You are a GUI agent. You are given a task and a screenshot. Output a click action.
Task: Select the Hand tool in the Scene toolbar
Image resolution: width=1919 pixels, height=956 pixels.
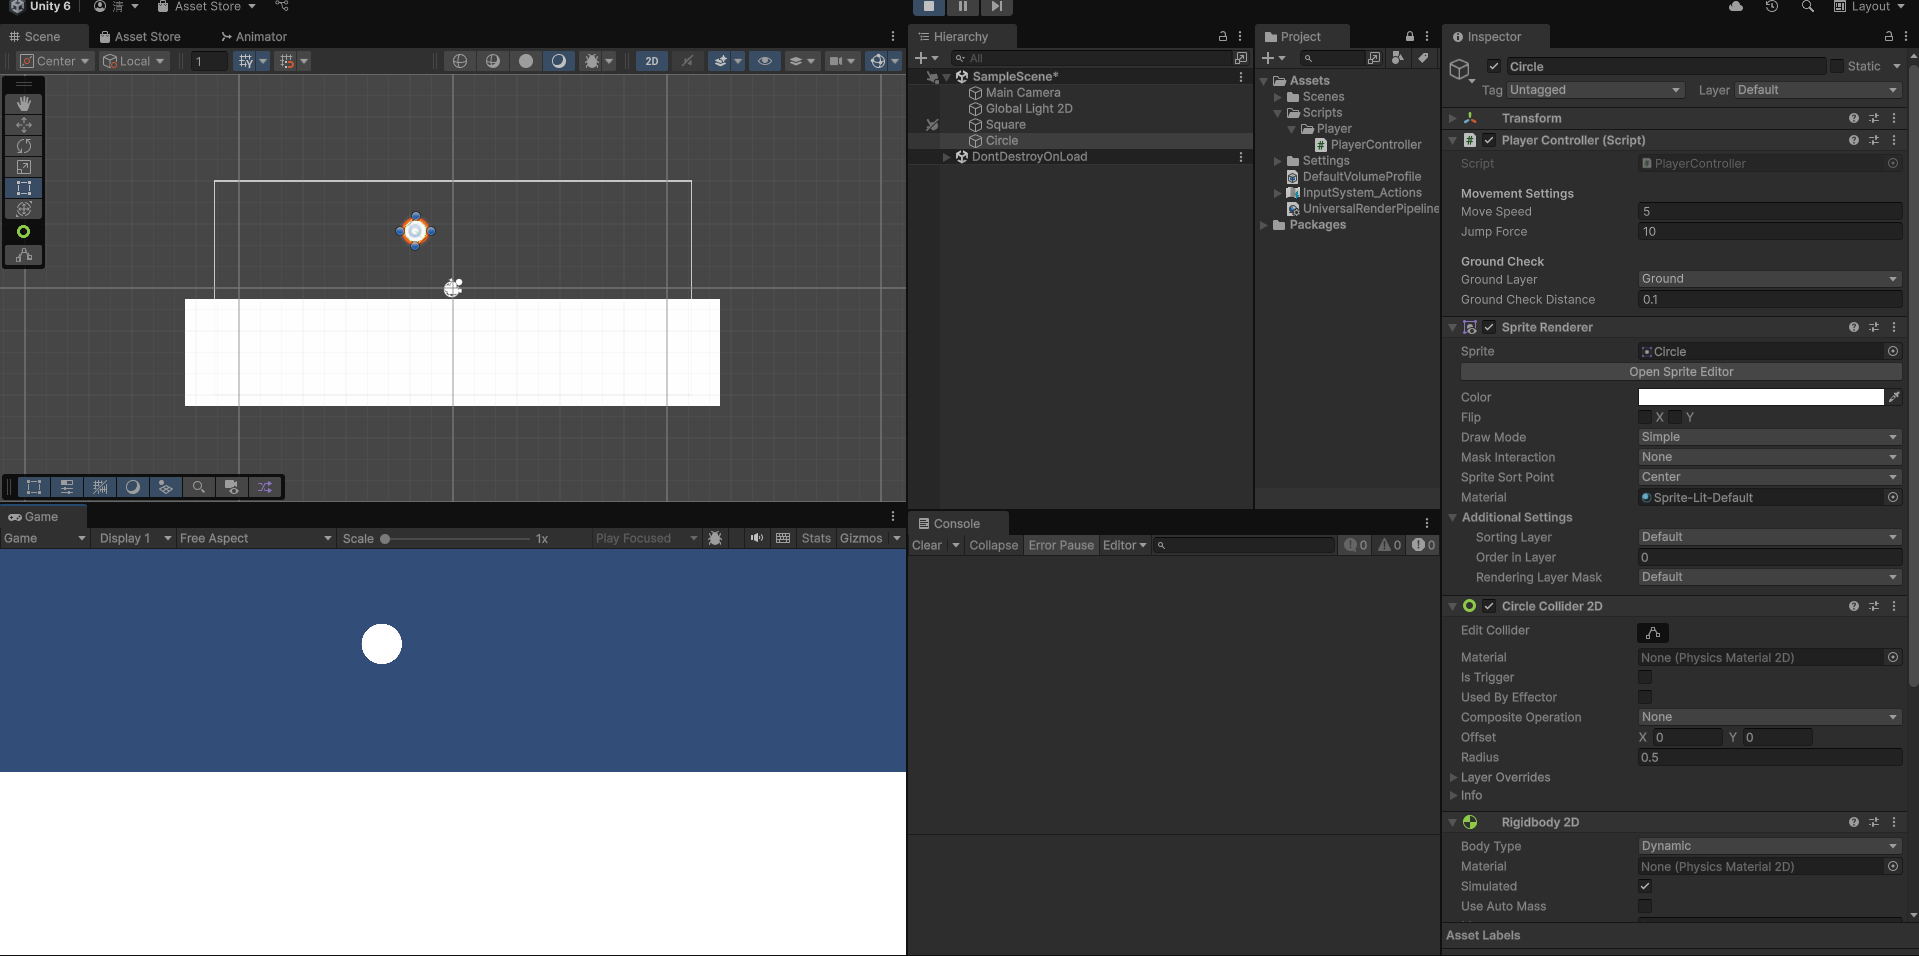pos(23,103)
